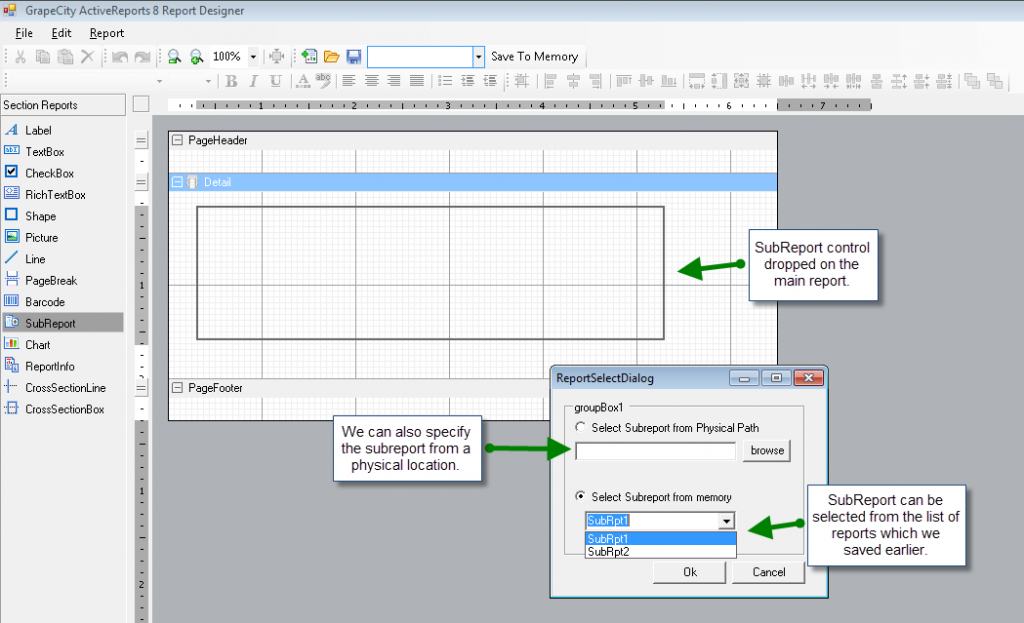This screenshot has height=623, width=1024.
Task: Open the zoom percentage dropdown
Action: (253, 57)
